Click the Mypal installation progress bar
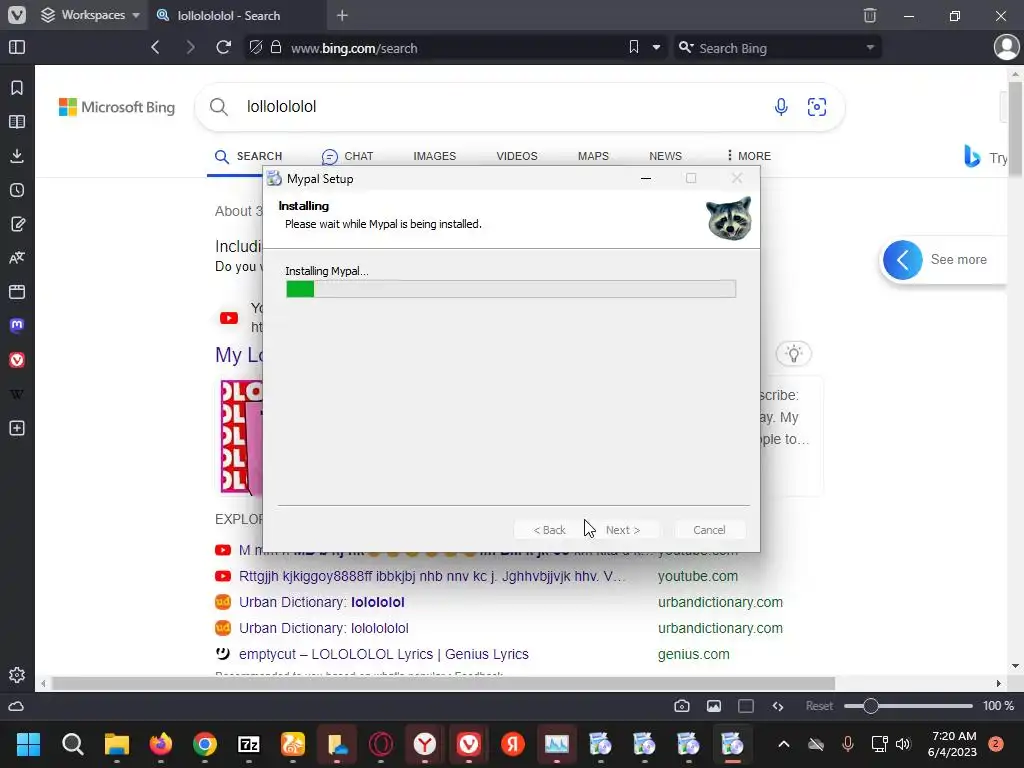Viewport: 1024px width, 768px height. click(x=511, y=289)
